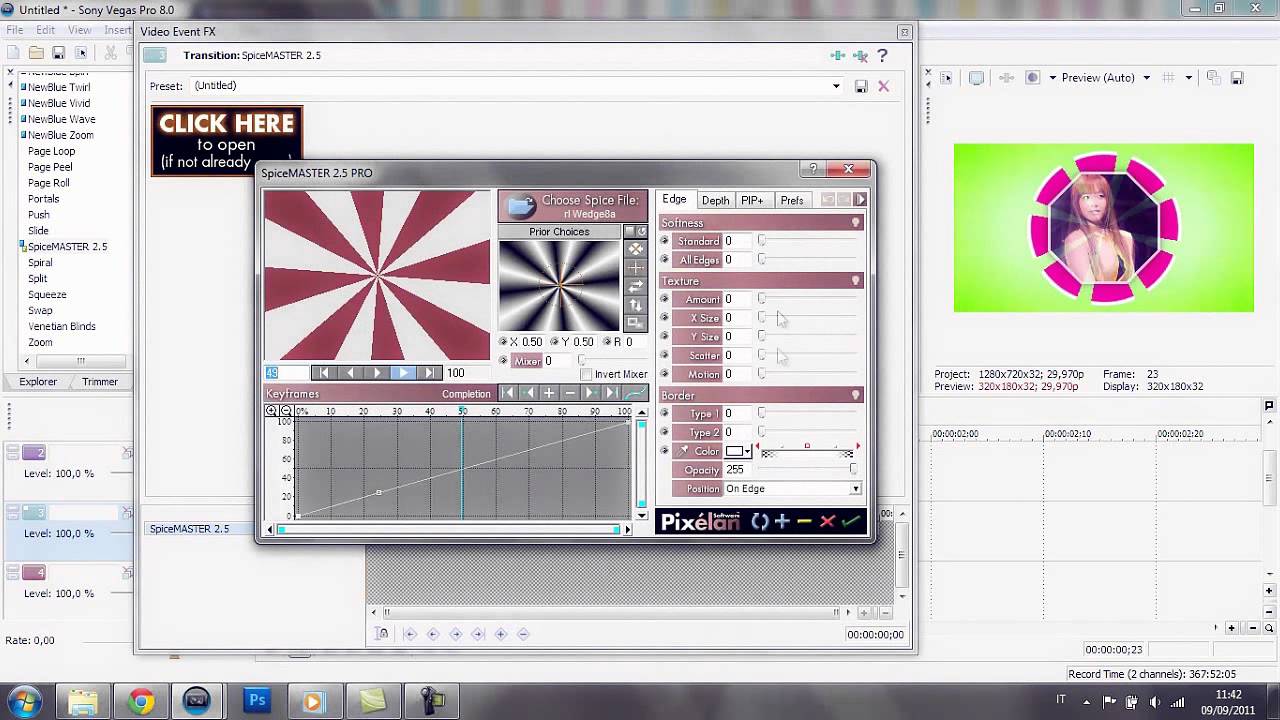This screenshot has height=720, width=1280.
Task: Click the Texture section lightbulb icon
Action: (856, 281)
